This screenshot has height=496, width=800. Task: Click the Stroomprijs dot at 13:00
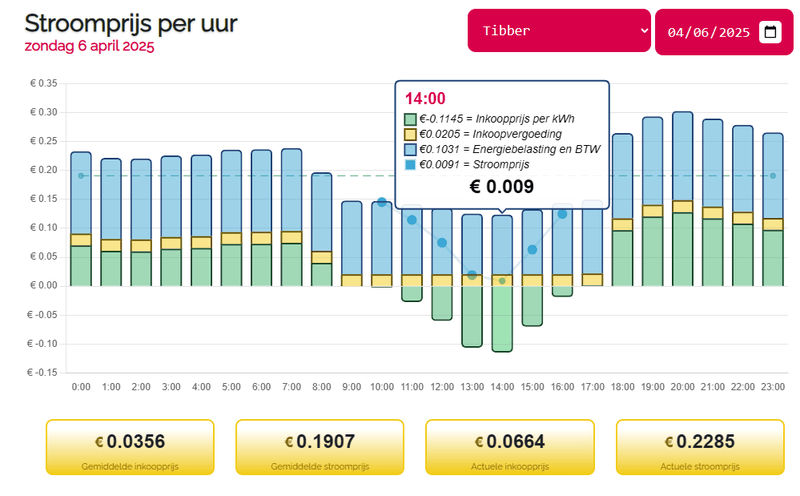point(472,274)
